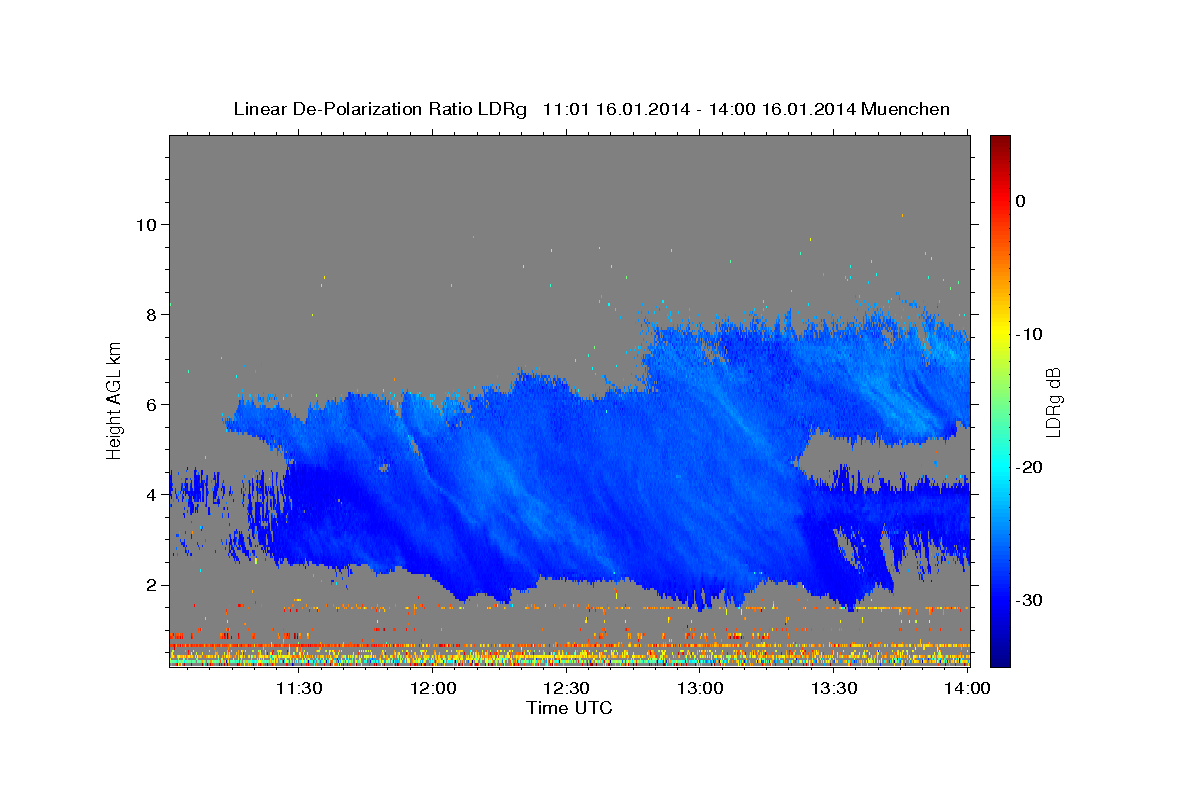
Task: Click the '11:30' time tick label
Action: click(298, 688)
